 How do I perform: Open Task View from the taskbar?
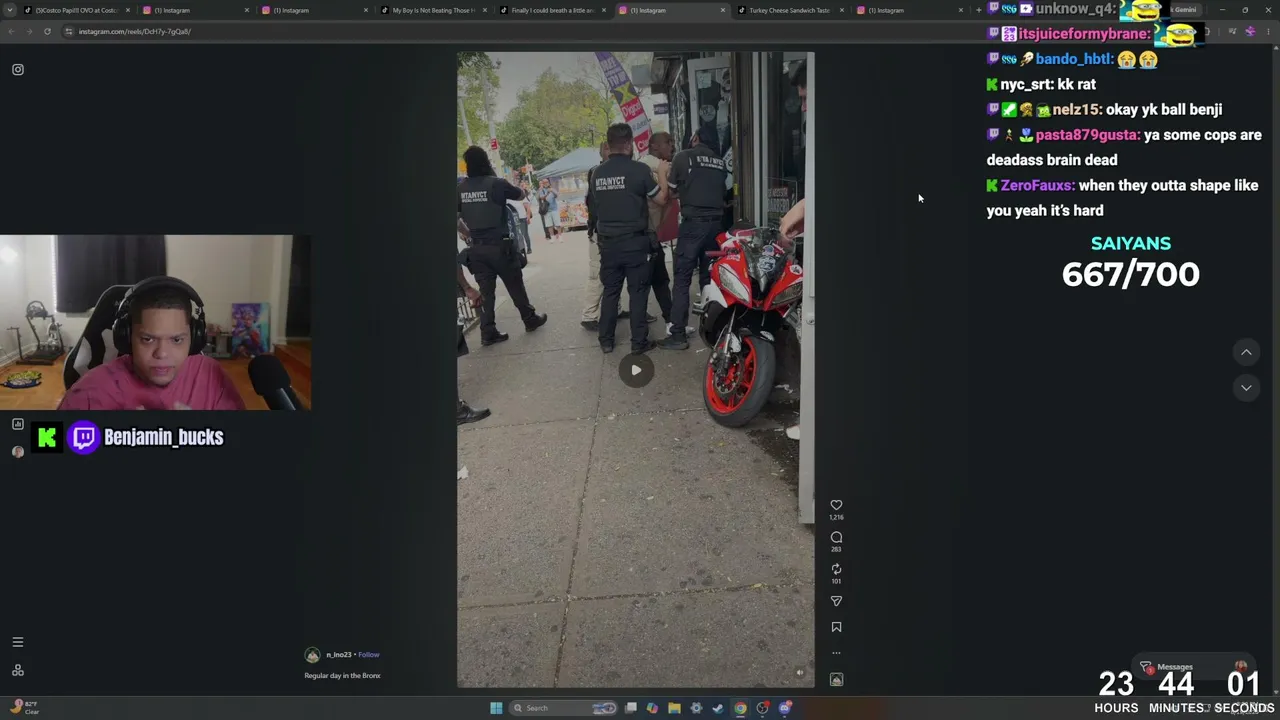click(x=631, y=708)
